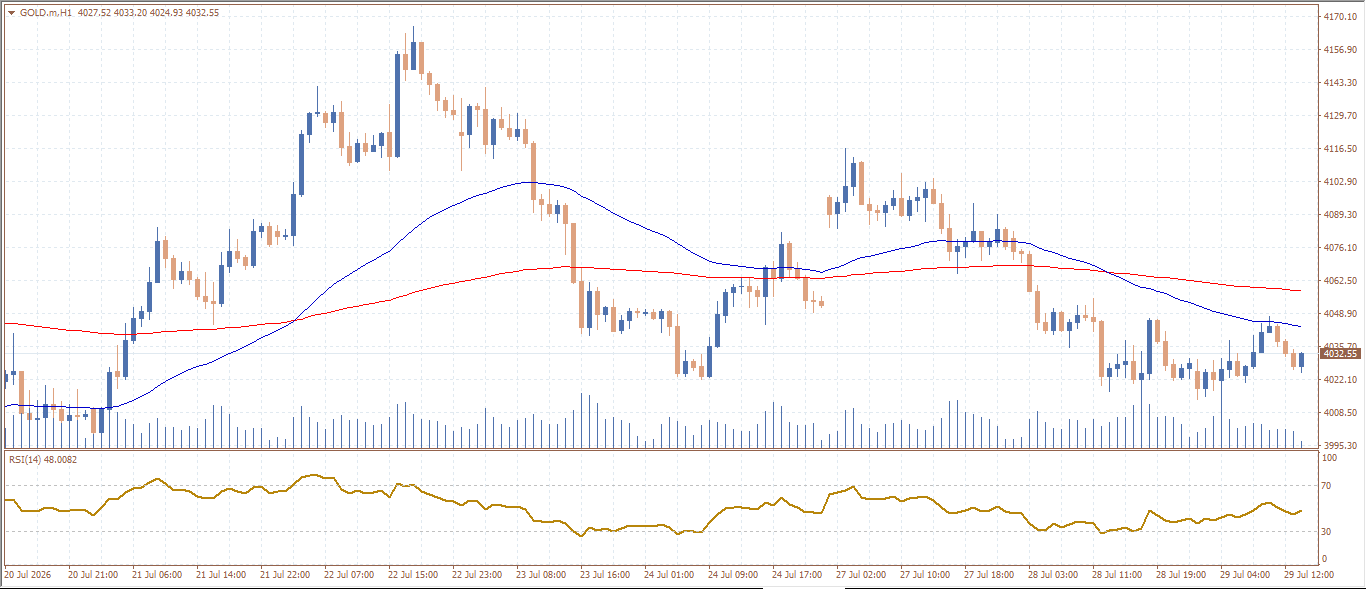Screen dimensions: 1366x589
Task: Click the 4048.90 price axis label
Action: click(1339, 313)
